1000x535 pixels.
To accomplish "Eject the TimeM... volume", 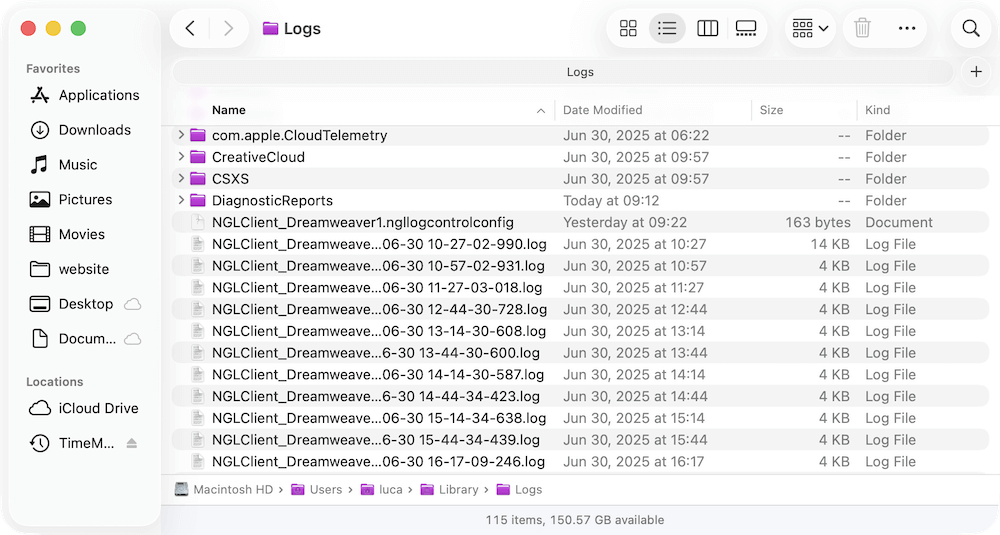I will click(x=131, y=443).
